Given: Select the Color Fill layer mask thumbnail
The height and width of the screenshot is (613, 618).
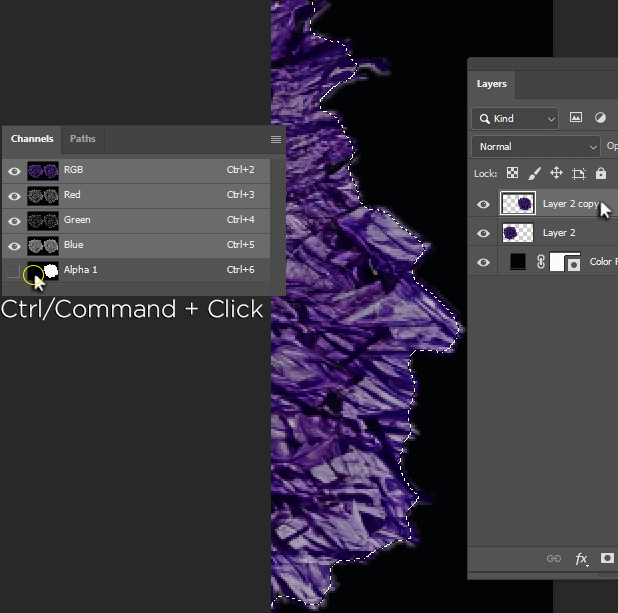Looking at the screenshot, I should 565,262.
